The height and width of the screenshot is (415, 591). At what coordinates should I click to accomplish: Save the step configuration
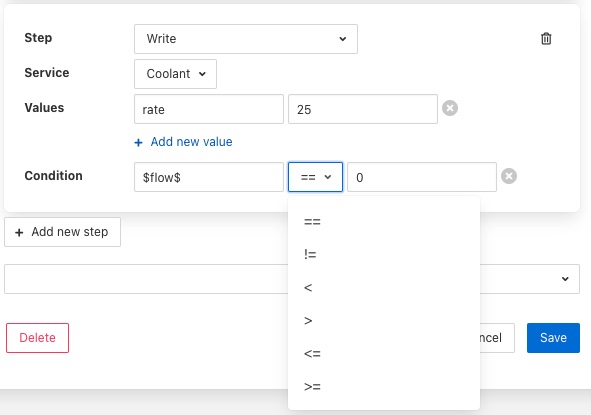pyautogui.click(x=553, y=338)
